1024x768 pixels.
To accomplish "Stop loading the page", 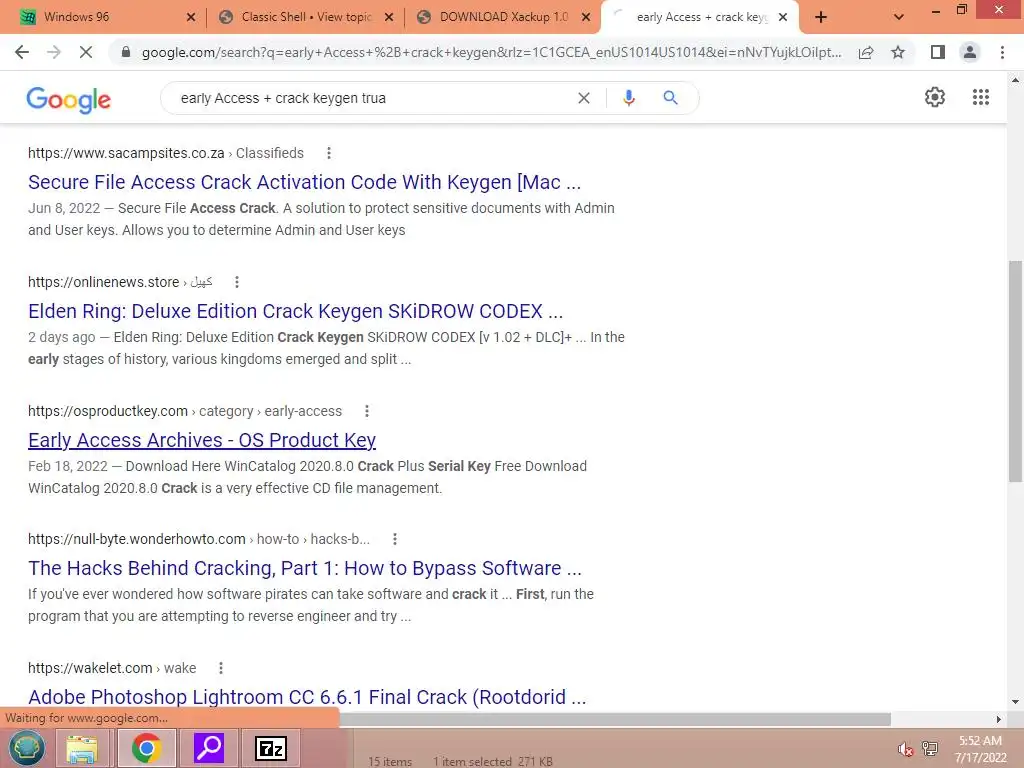I will pyautogui.click(x=86, y=52).
